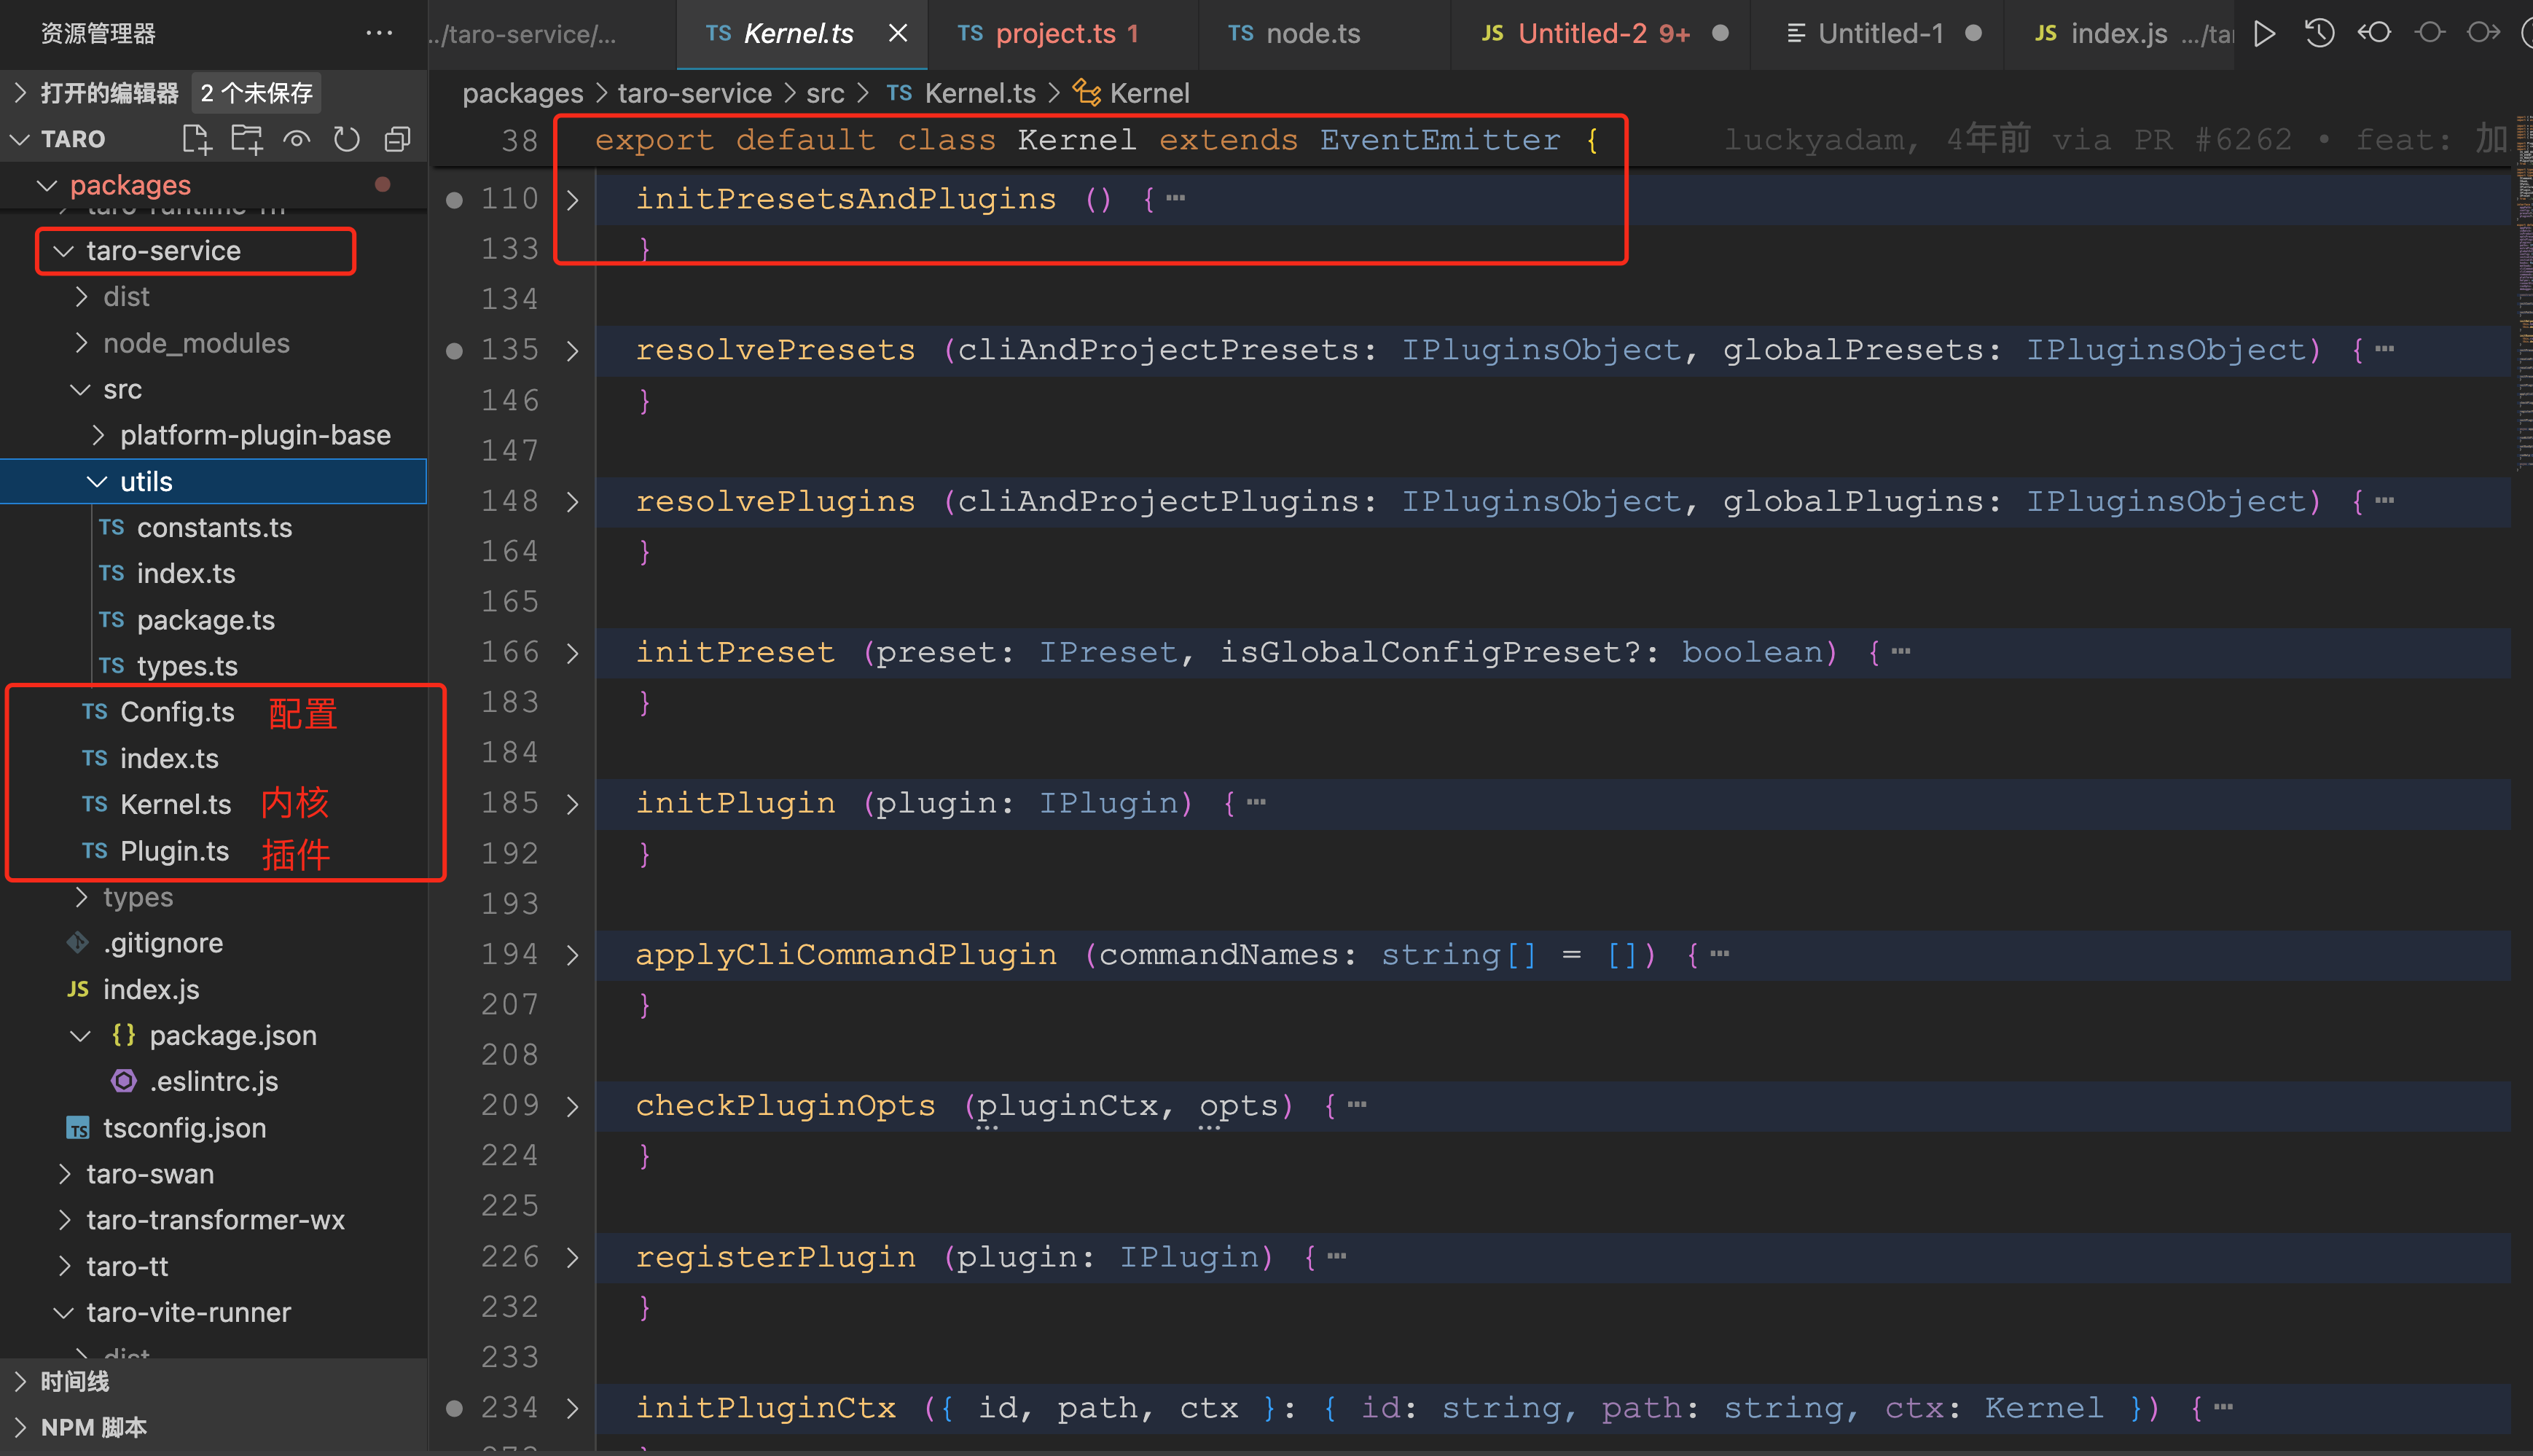Image resolution: width=2533 pixels, height=1456 pixels.
Task: Collapse all folders in explorer
Action: click(397, 139)
